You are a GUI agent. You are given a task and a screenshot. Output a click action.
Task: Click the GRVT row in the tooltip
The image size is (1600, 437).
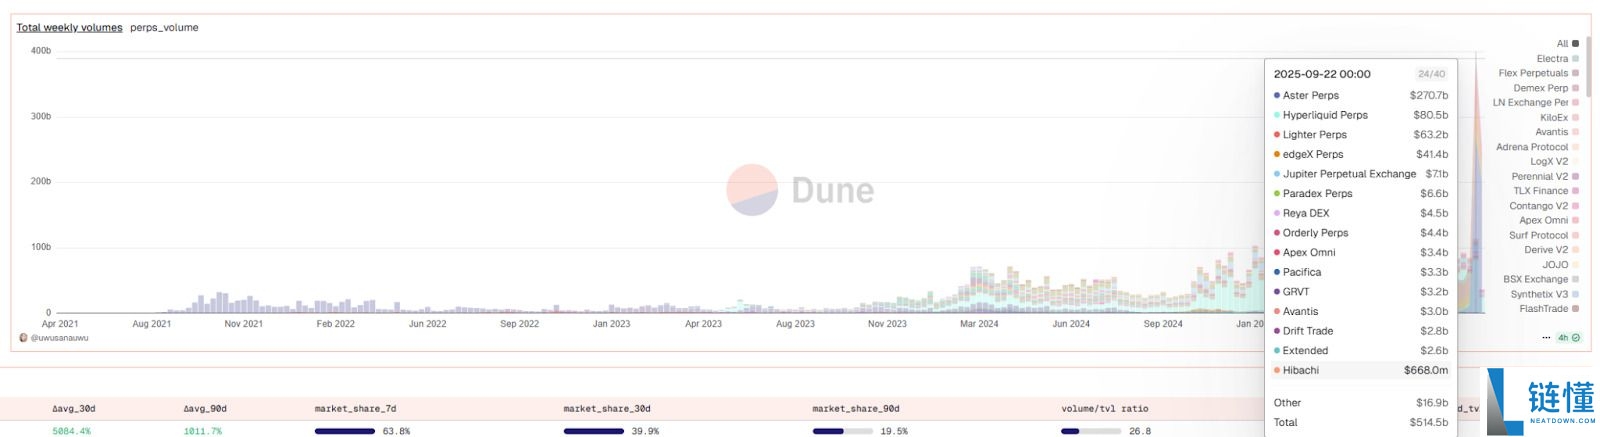pyautogui.click(x=1361, y=292)
